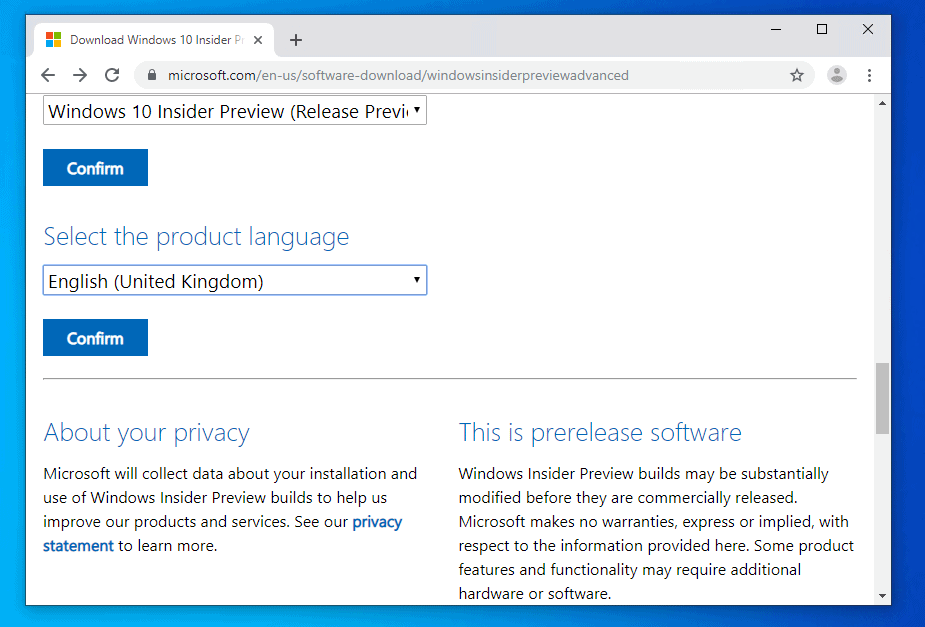The height and width of the screenshot is (627, 925).
Task: Open the English (United Kingdom) language dropdown
Action: click(x=235, y=281)
